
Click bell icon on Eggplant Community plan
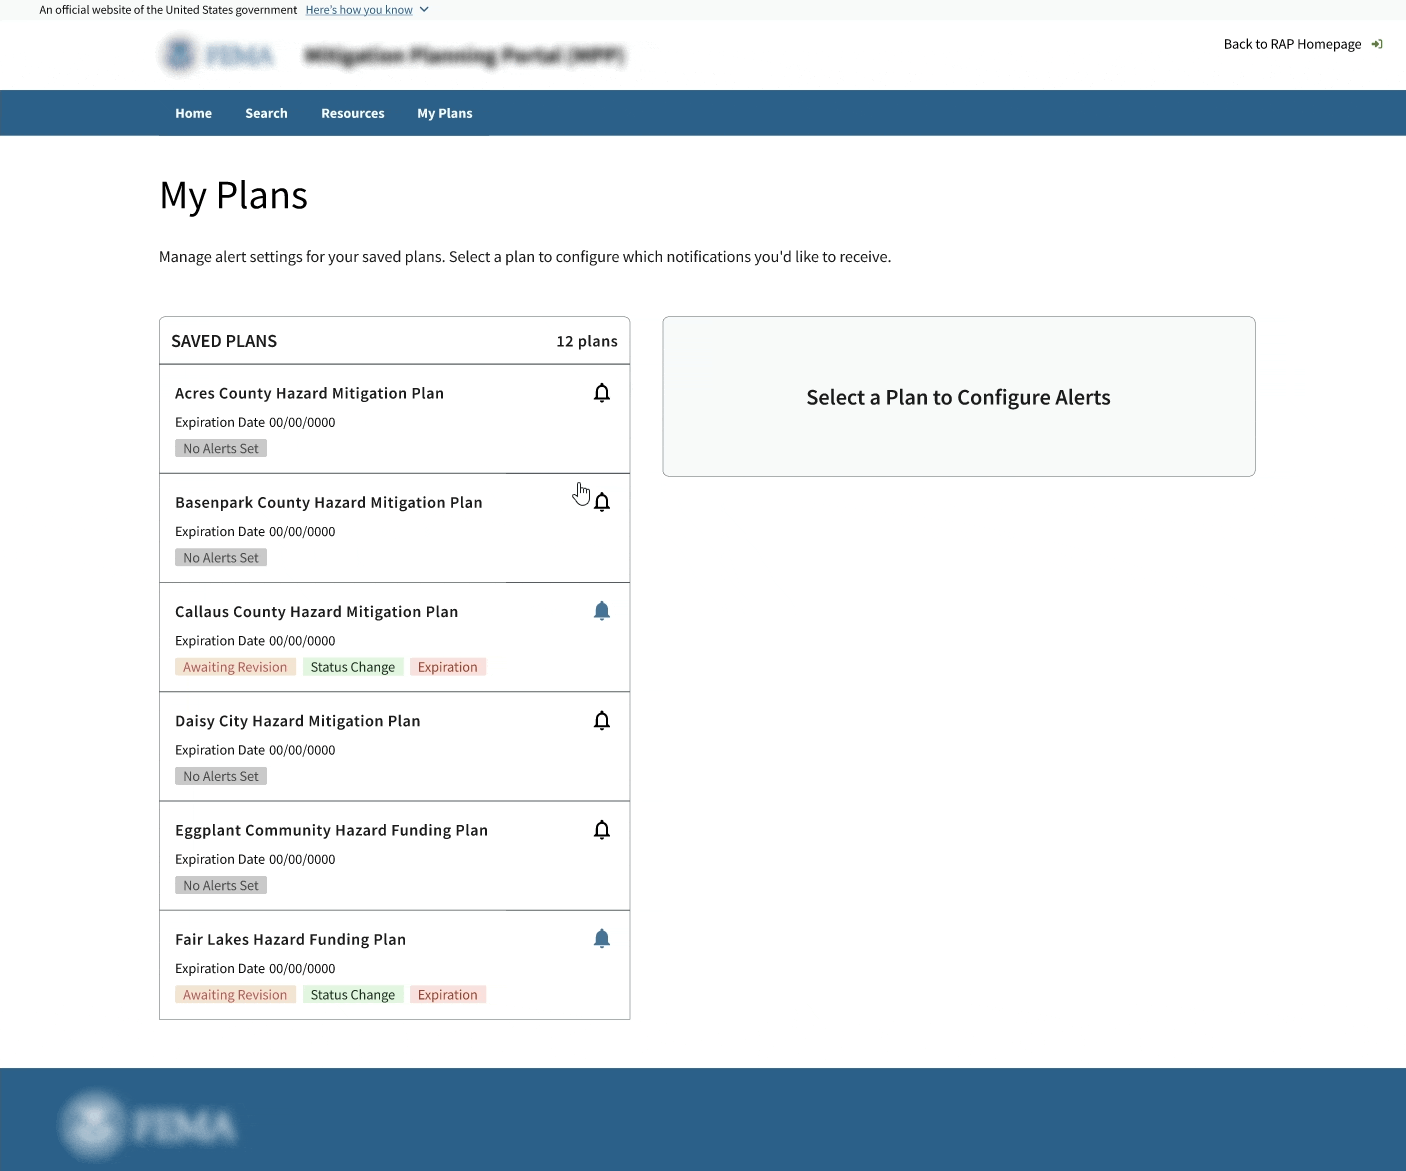(602, 830)
